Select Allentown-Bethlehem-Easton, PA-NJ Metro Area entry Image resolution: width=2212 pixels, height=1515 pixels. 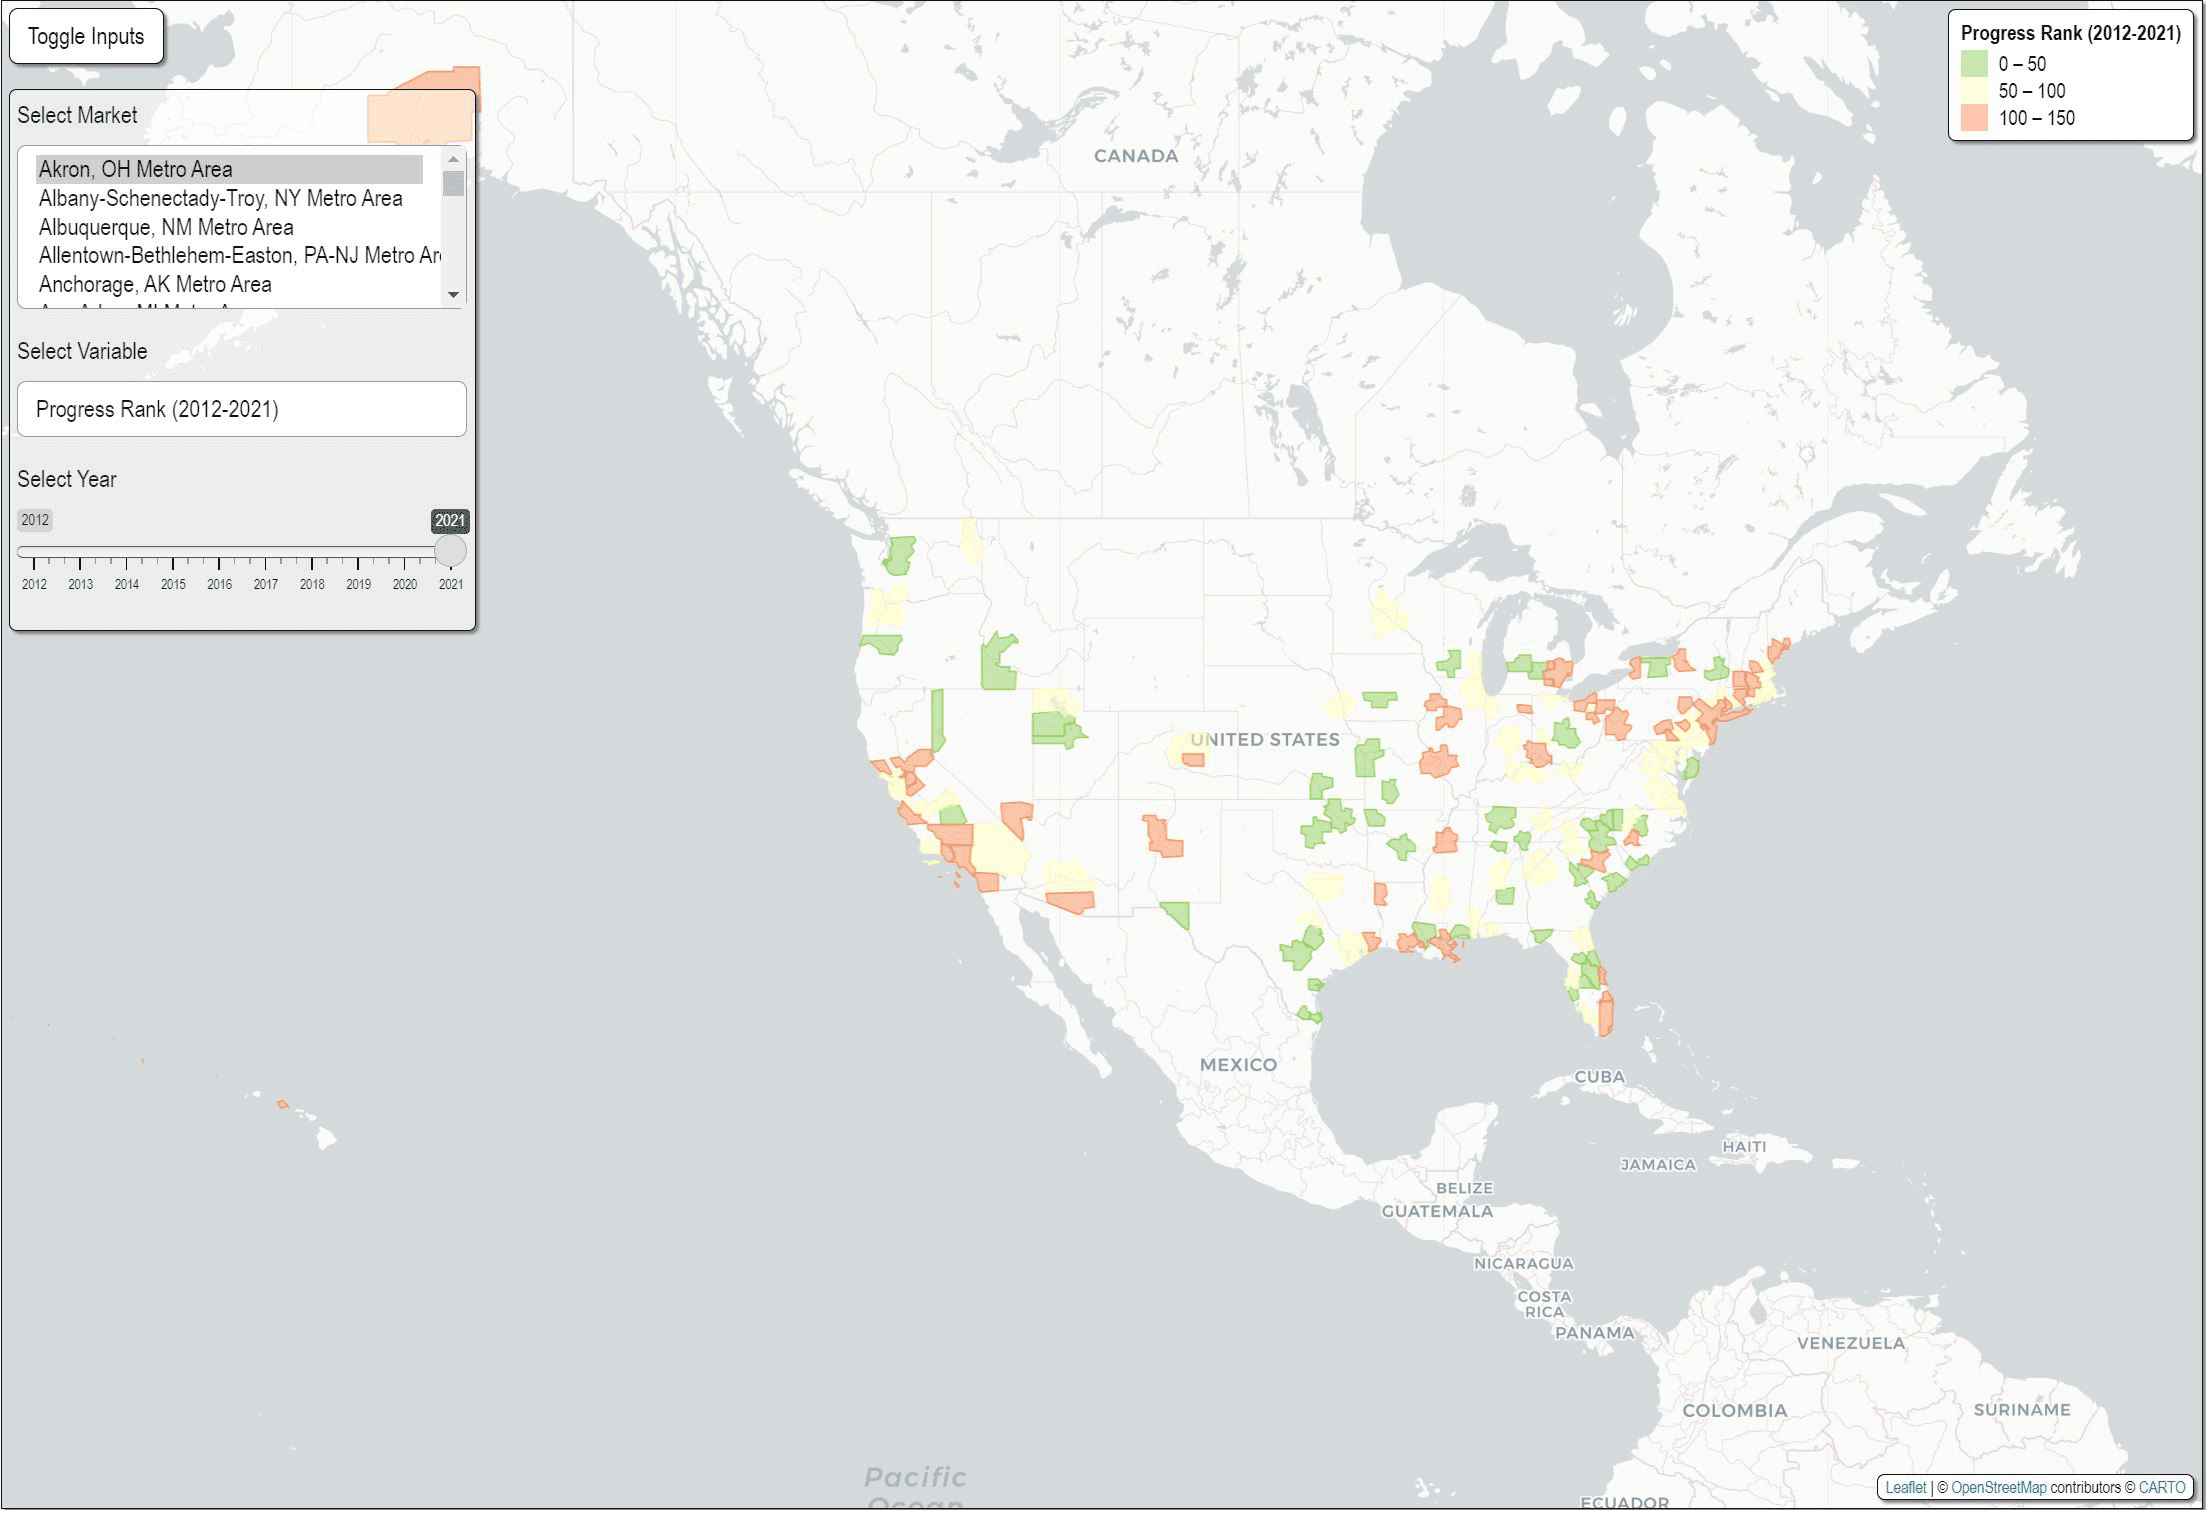tap(238, 255)
